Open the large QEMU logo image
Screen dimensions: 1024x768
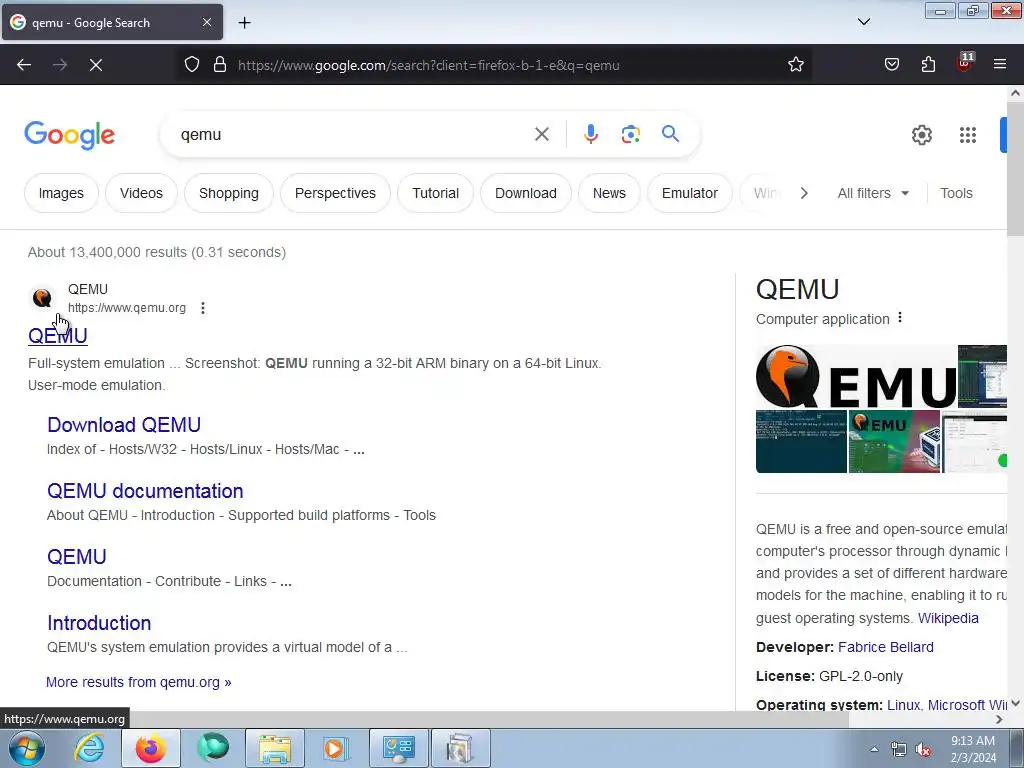coord(856,376)
